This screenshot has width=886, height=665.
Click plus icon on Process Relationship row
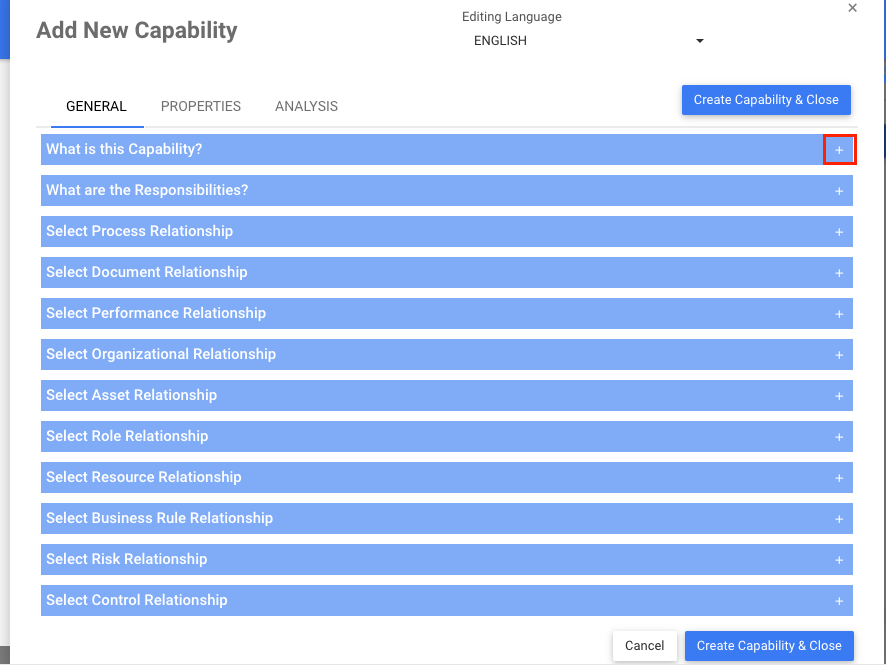(x=839, y=232)
